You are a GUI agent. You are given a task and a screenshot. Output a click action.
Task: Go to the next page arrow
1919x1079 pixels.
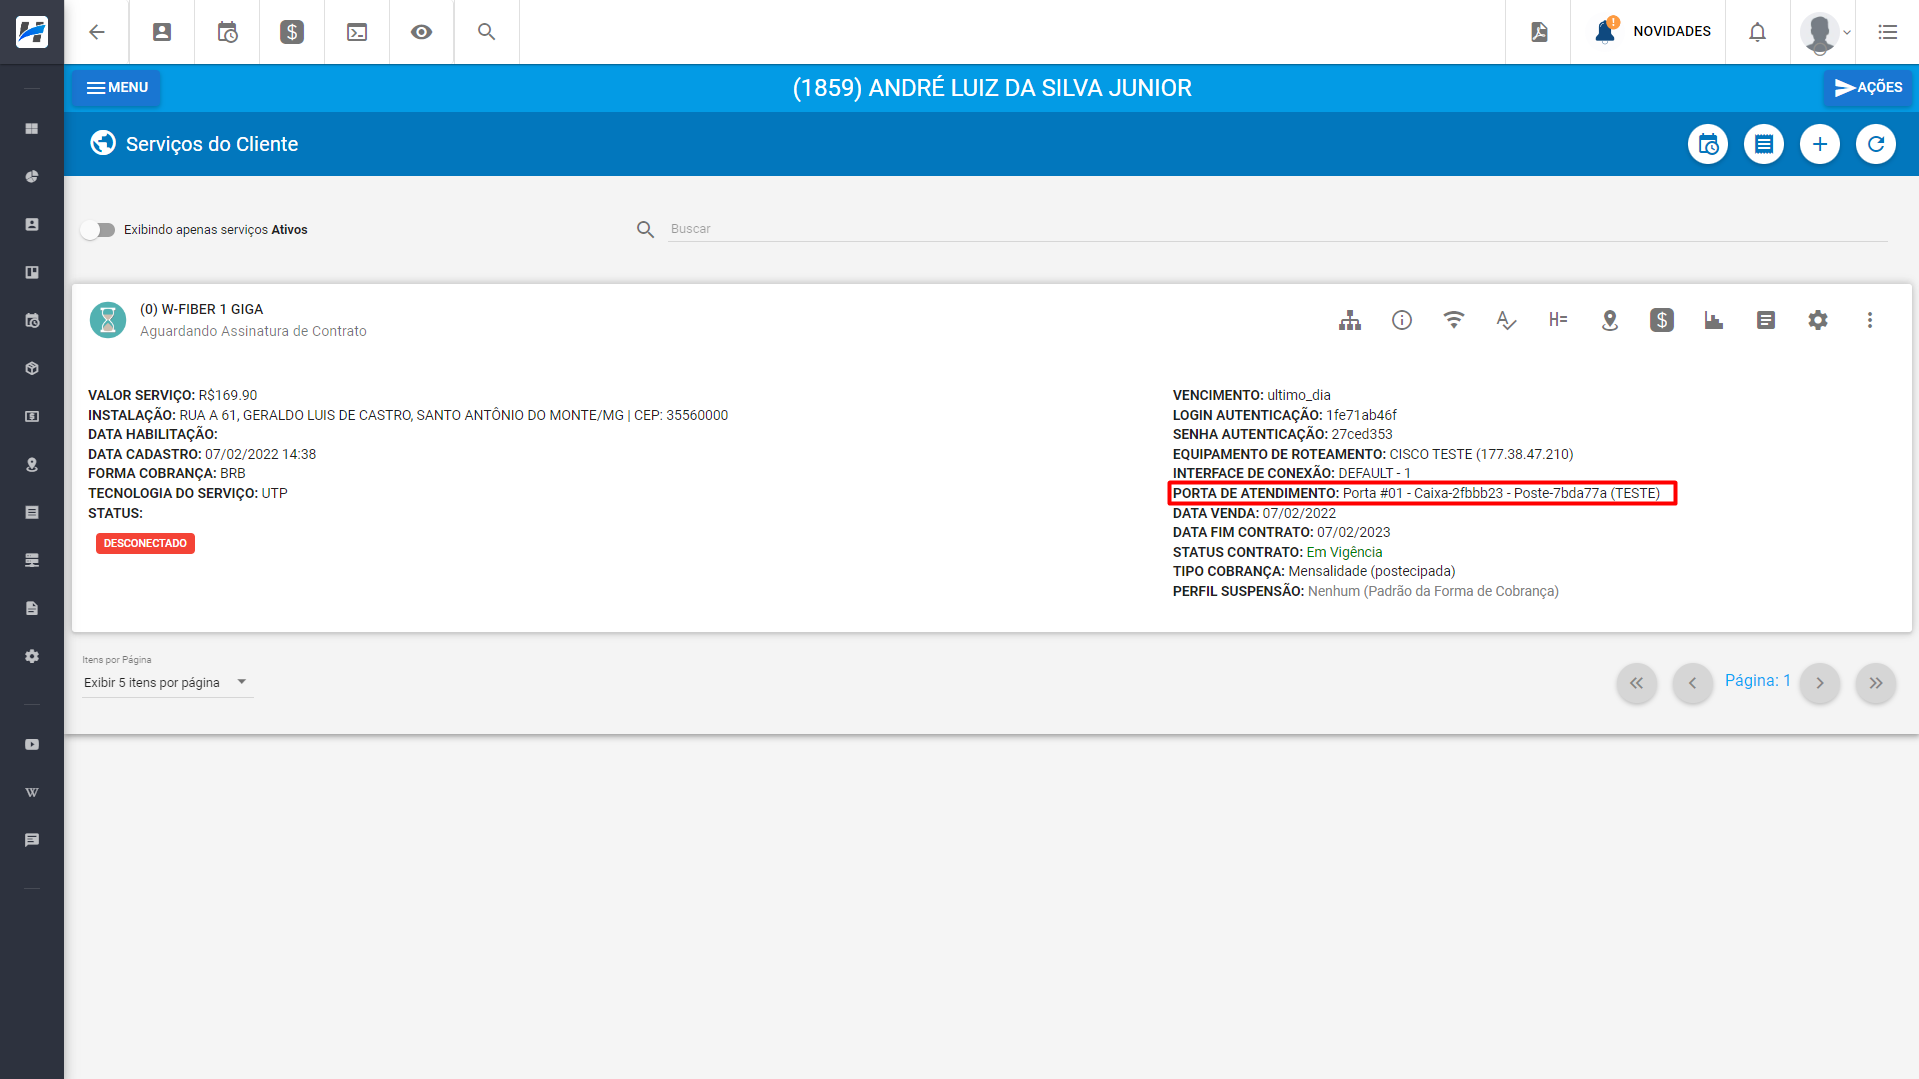coord(1820,683)
